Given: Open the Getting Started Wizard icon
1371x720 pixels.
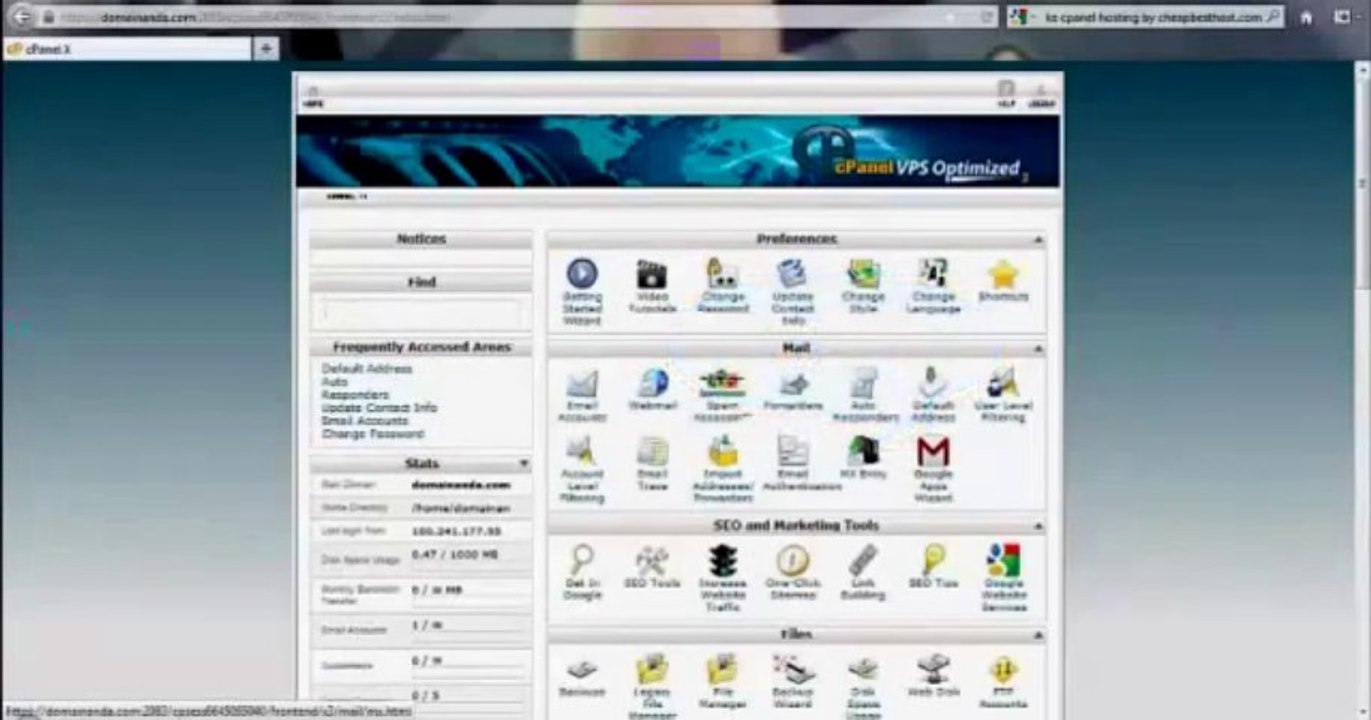Looking at the screenshot, I should click(x=582, y=274).
